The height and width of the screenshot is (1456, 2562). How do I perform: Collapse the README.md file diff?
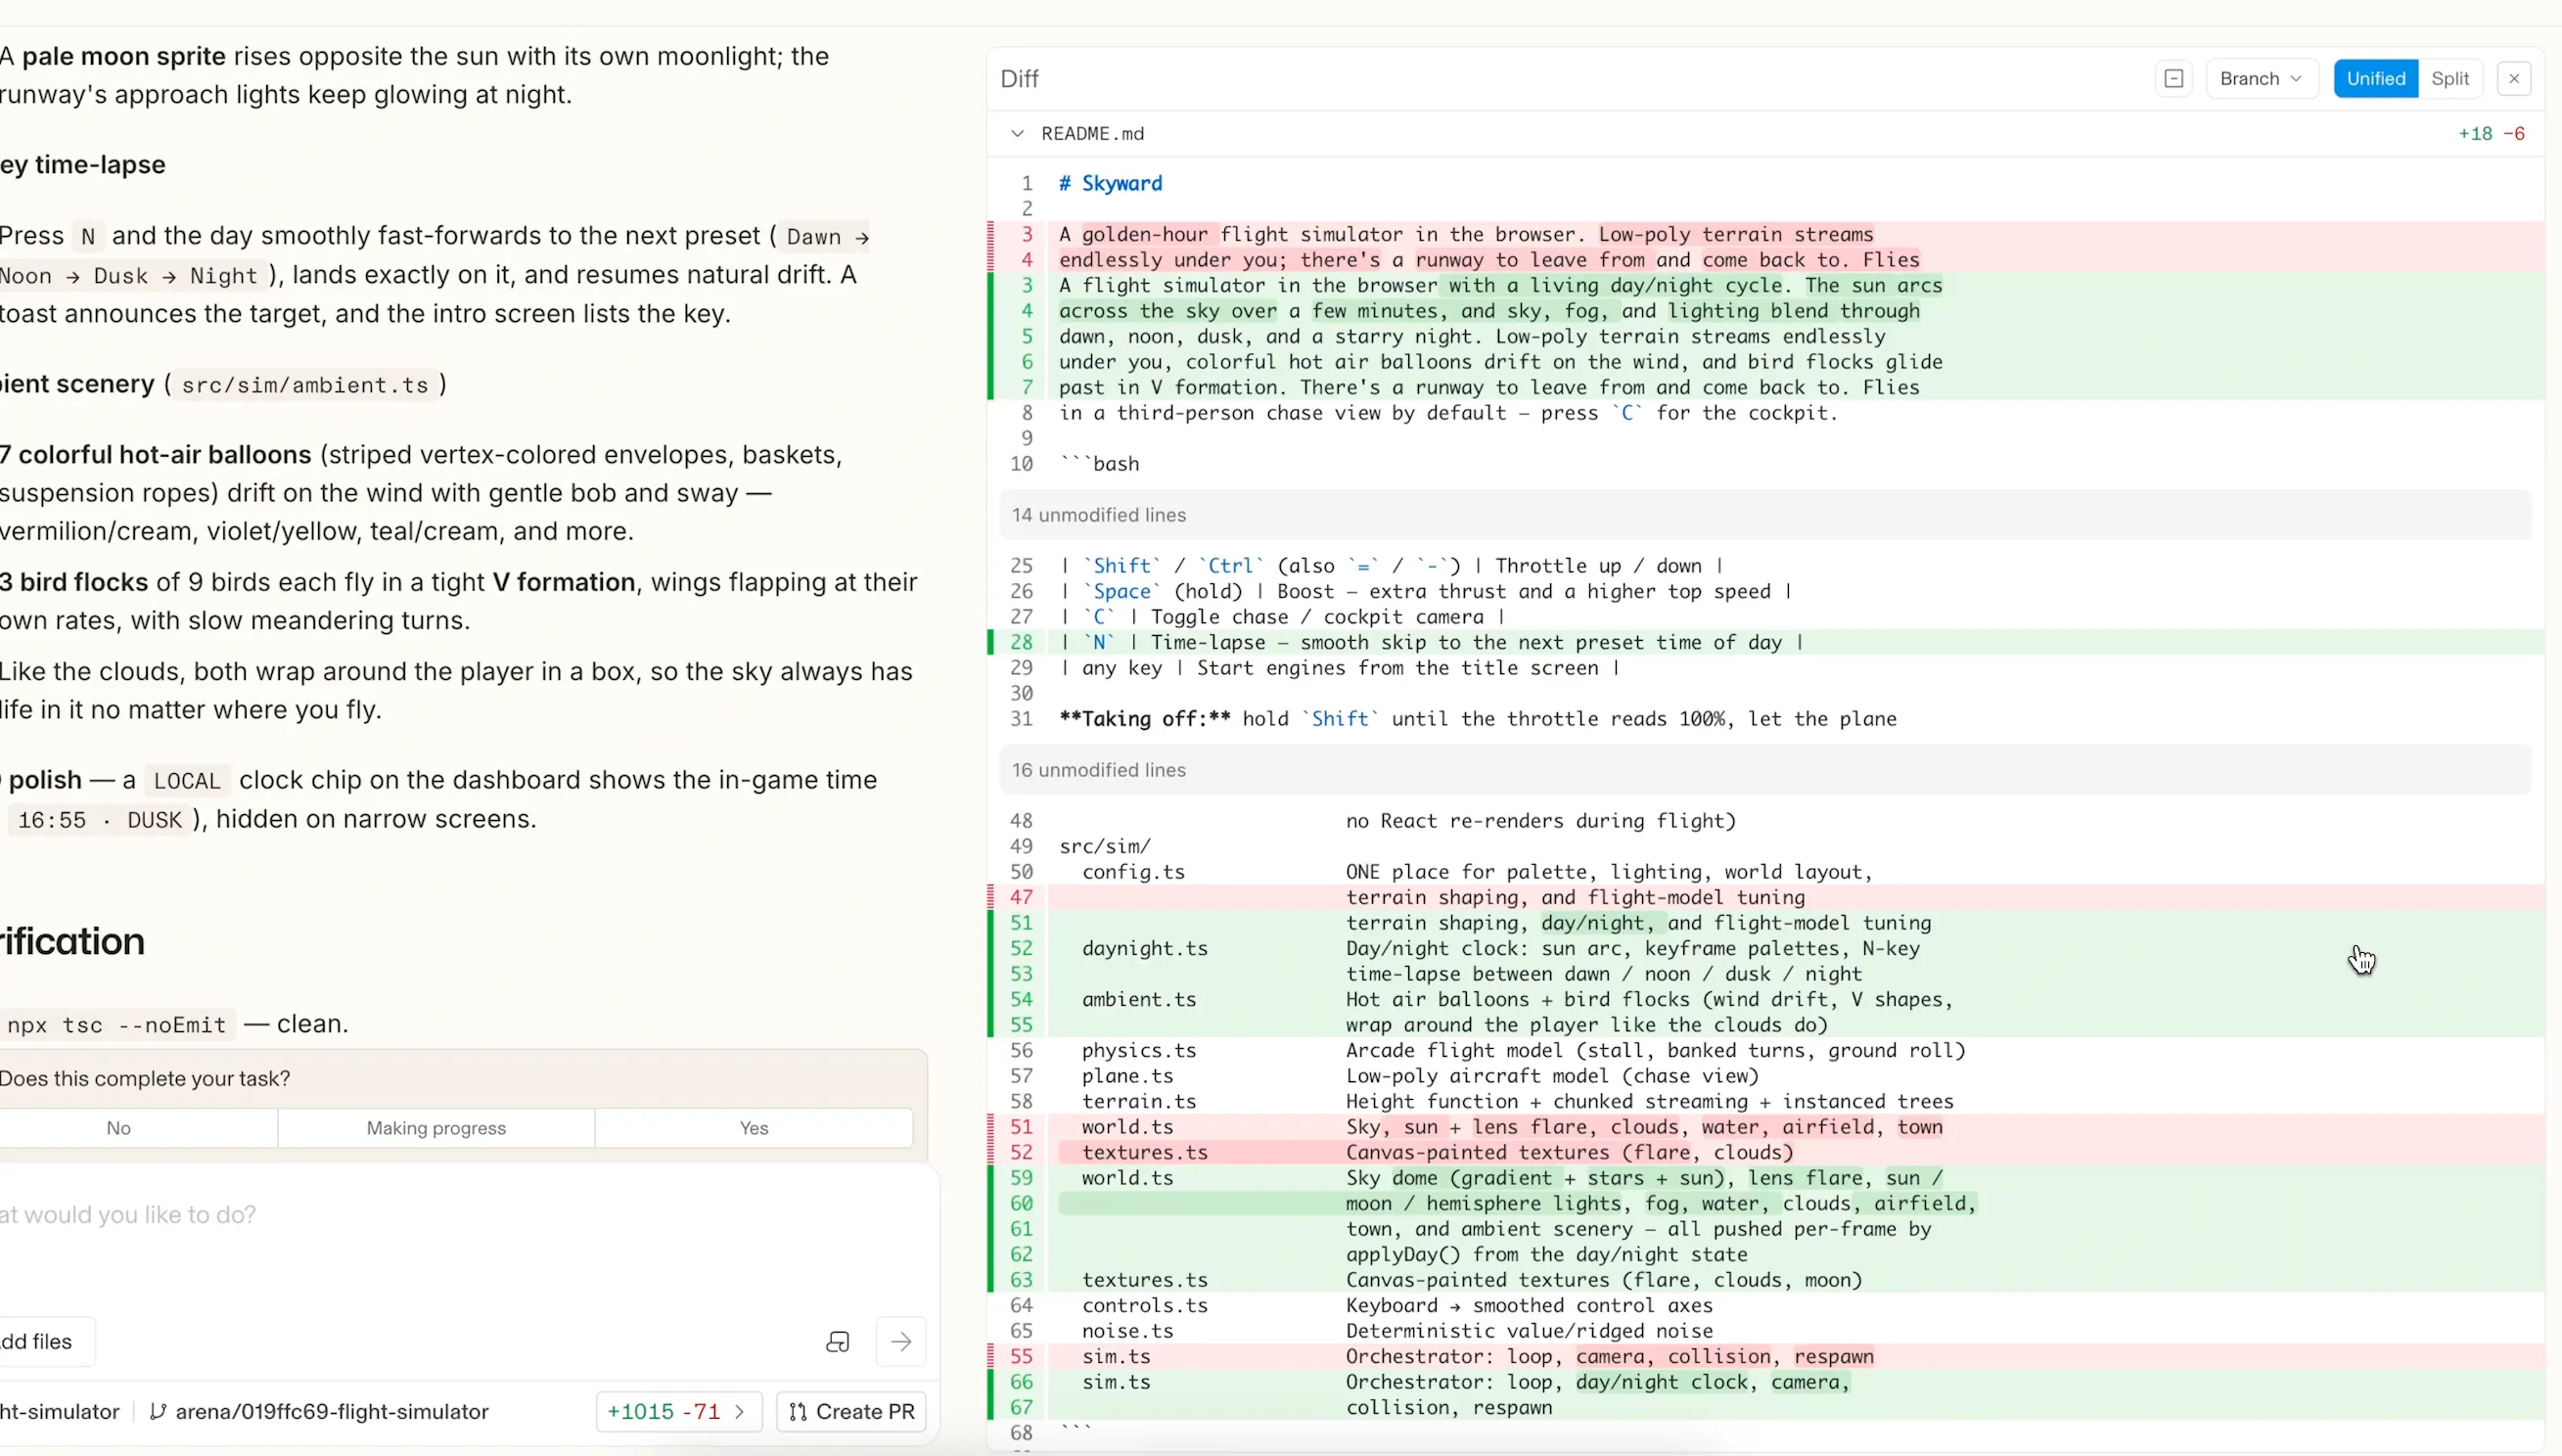[x=1017, y=134]
